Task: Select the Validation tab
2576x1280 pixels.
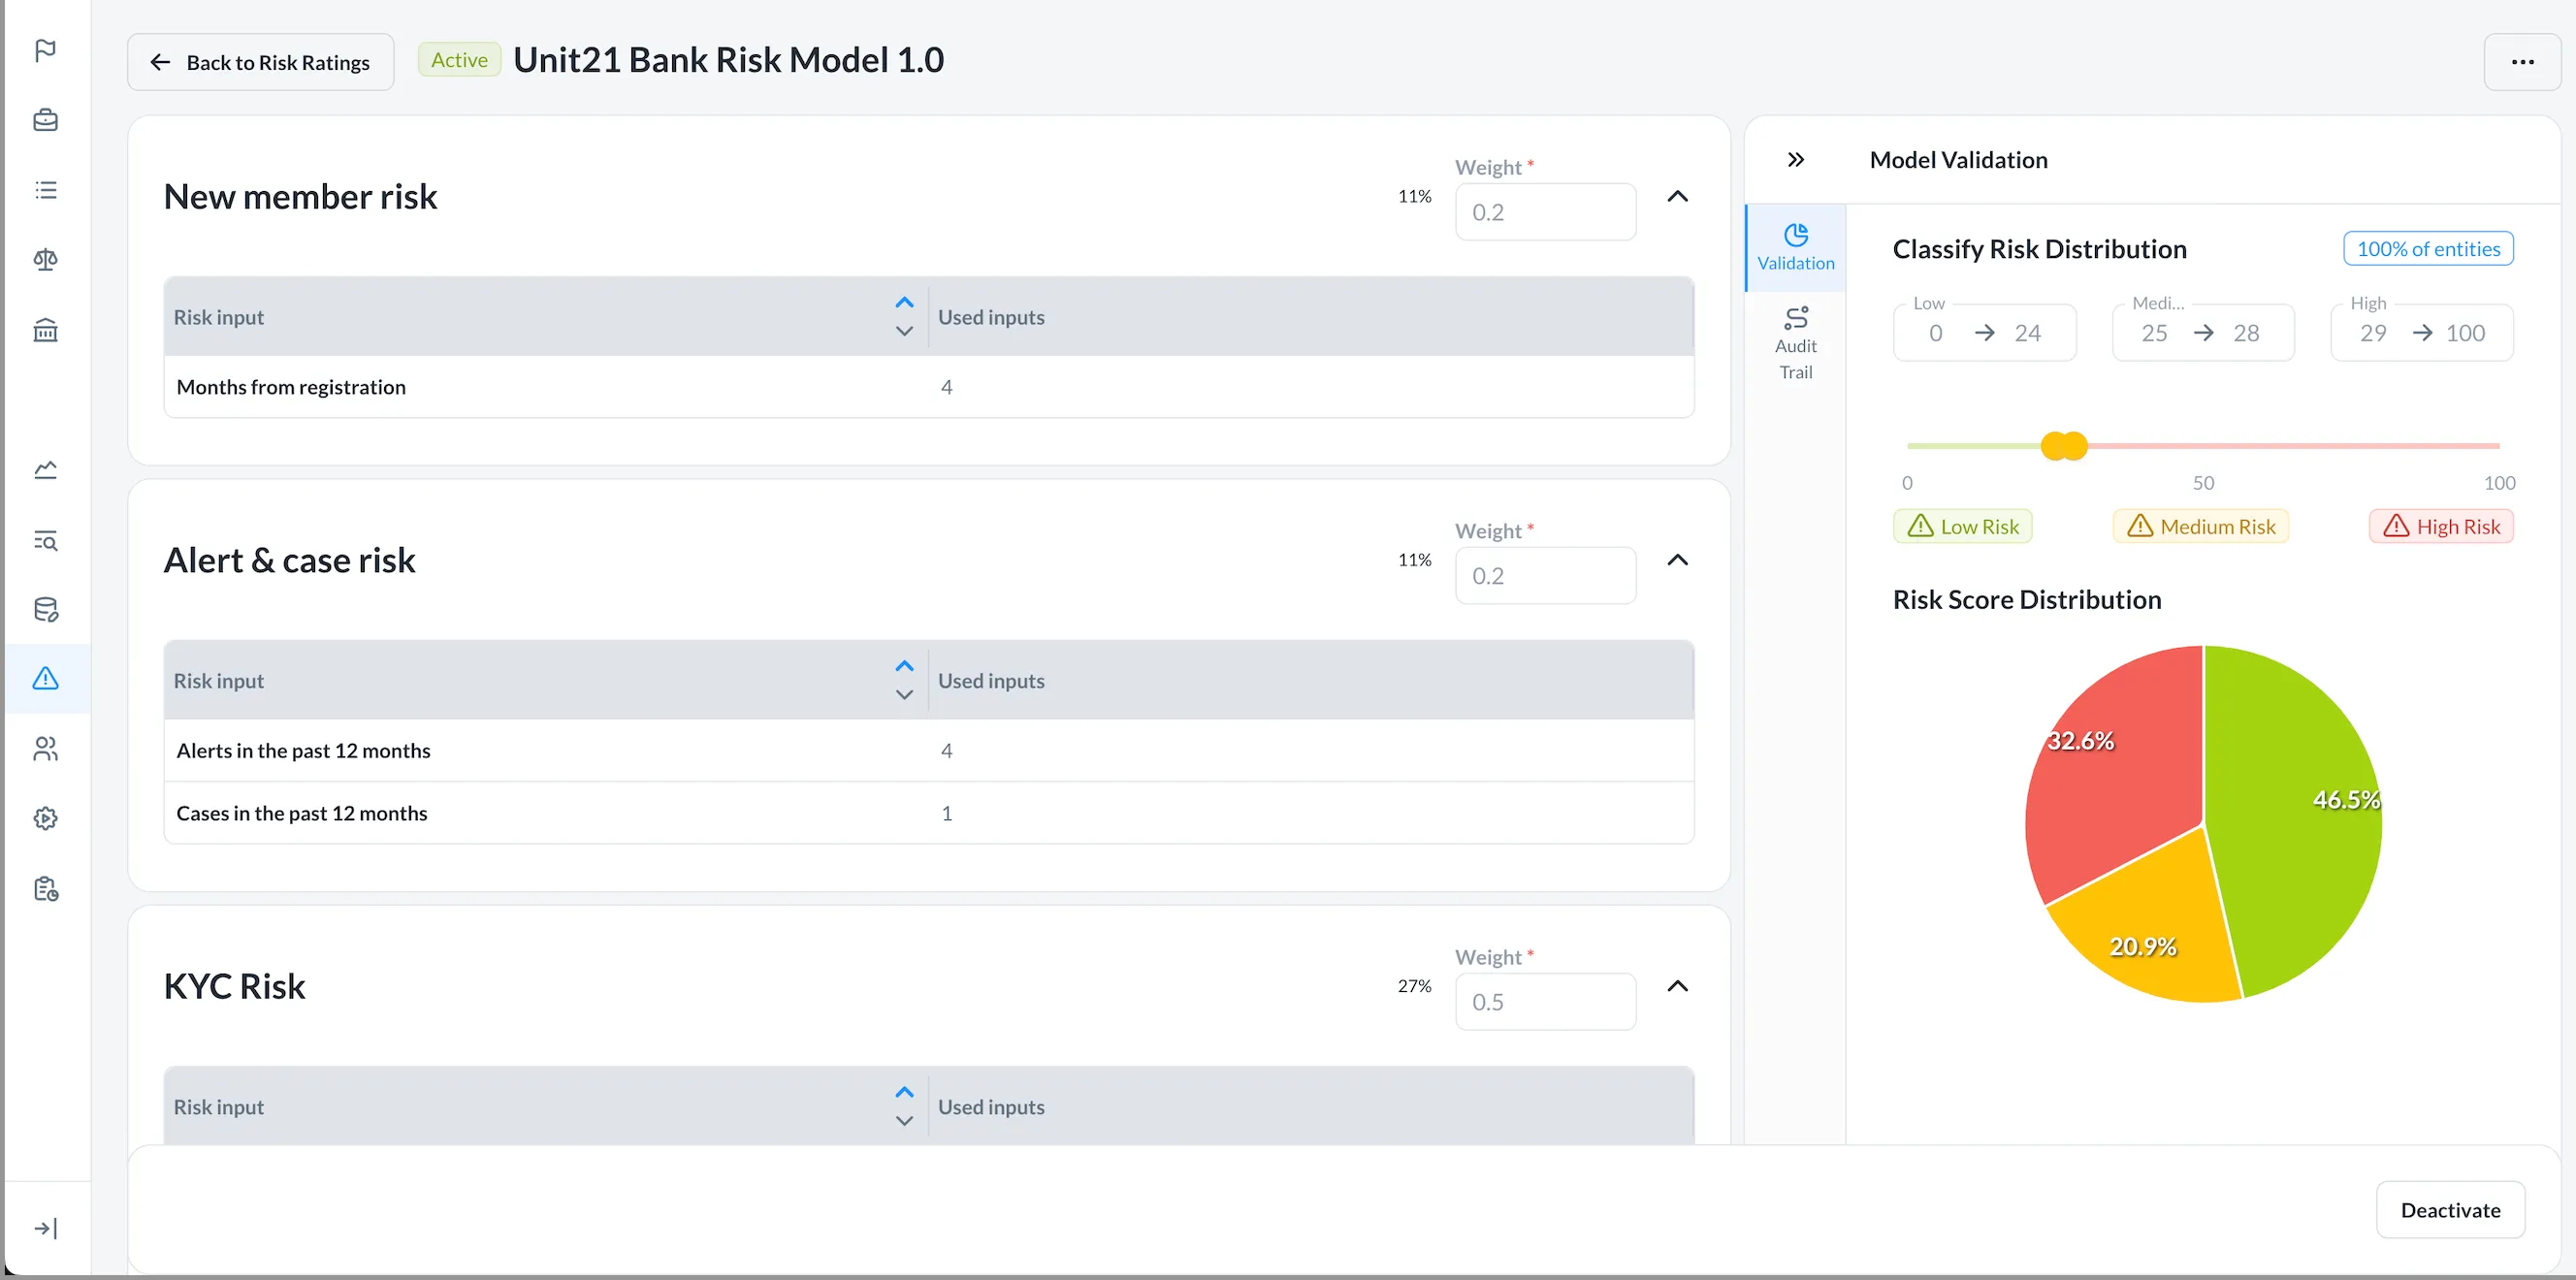Action: click(1795, 247)
